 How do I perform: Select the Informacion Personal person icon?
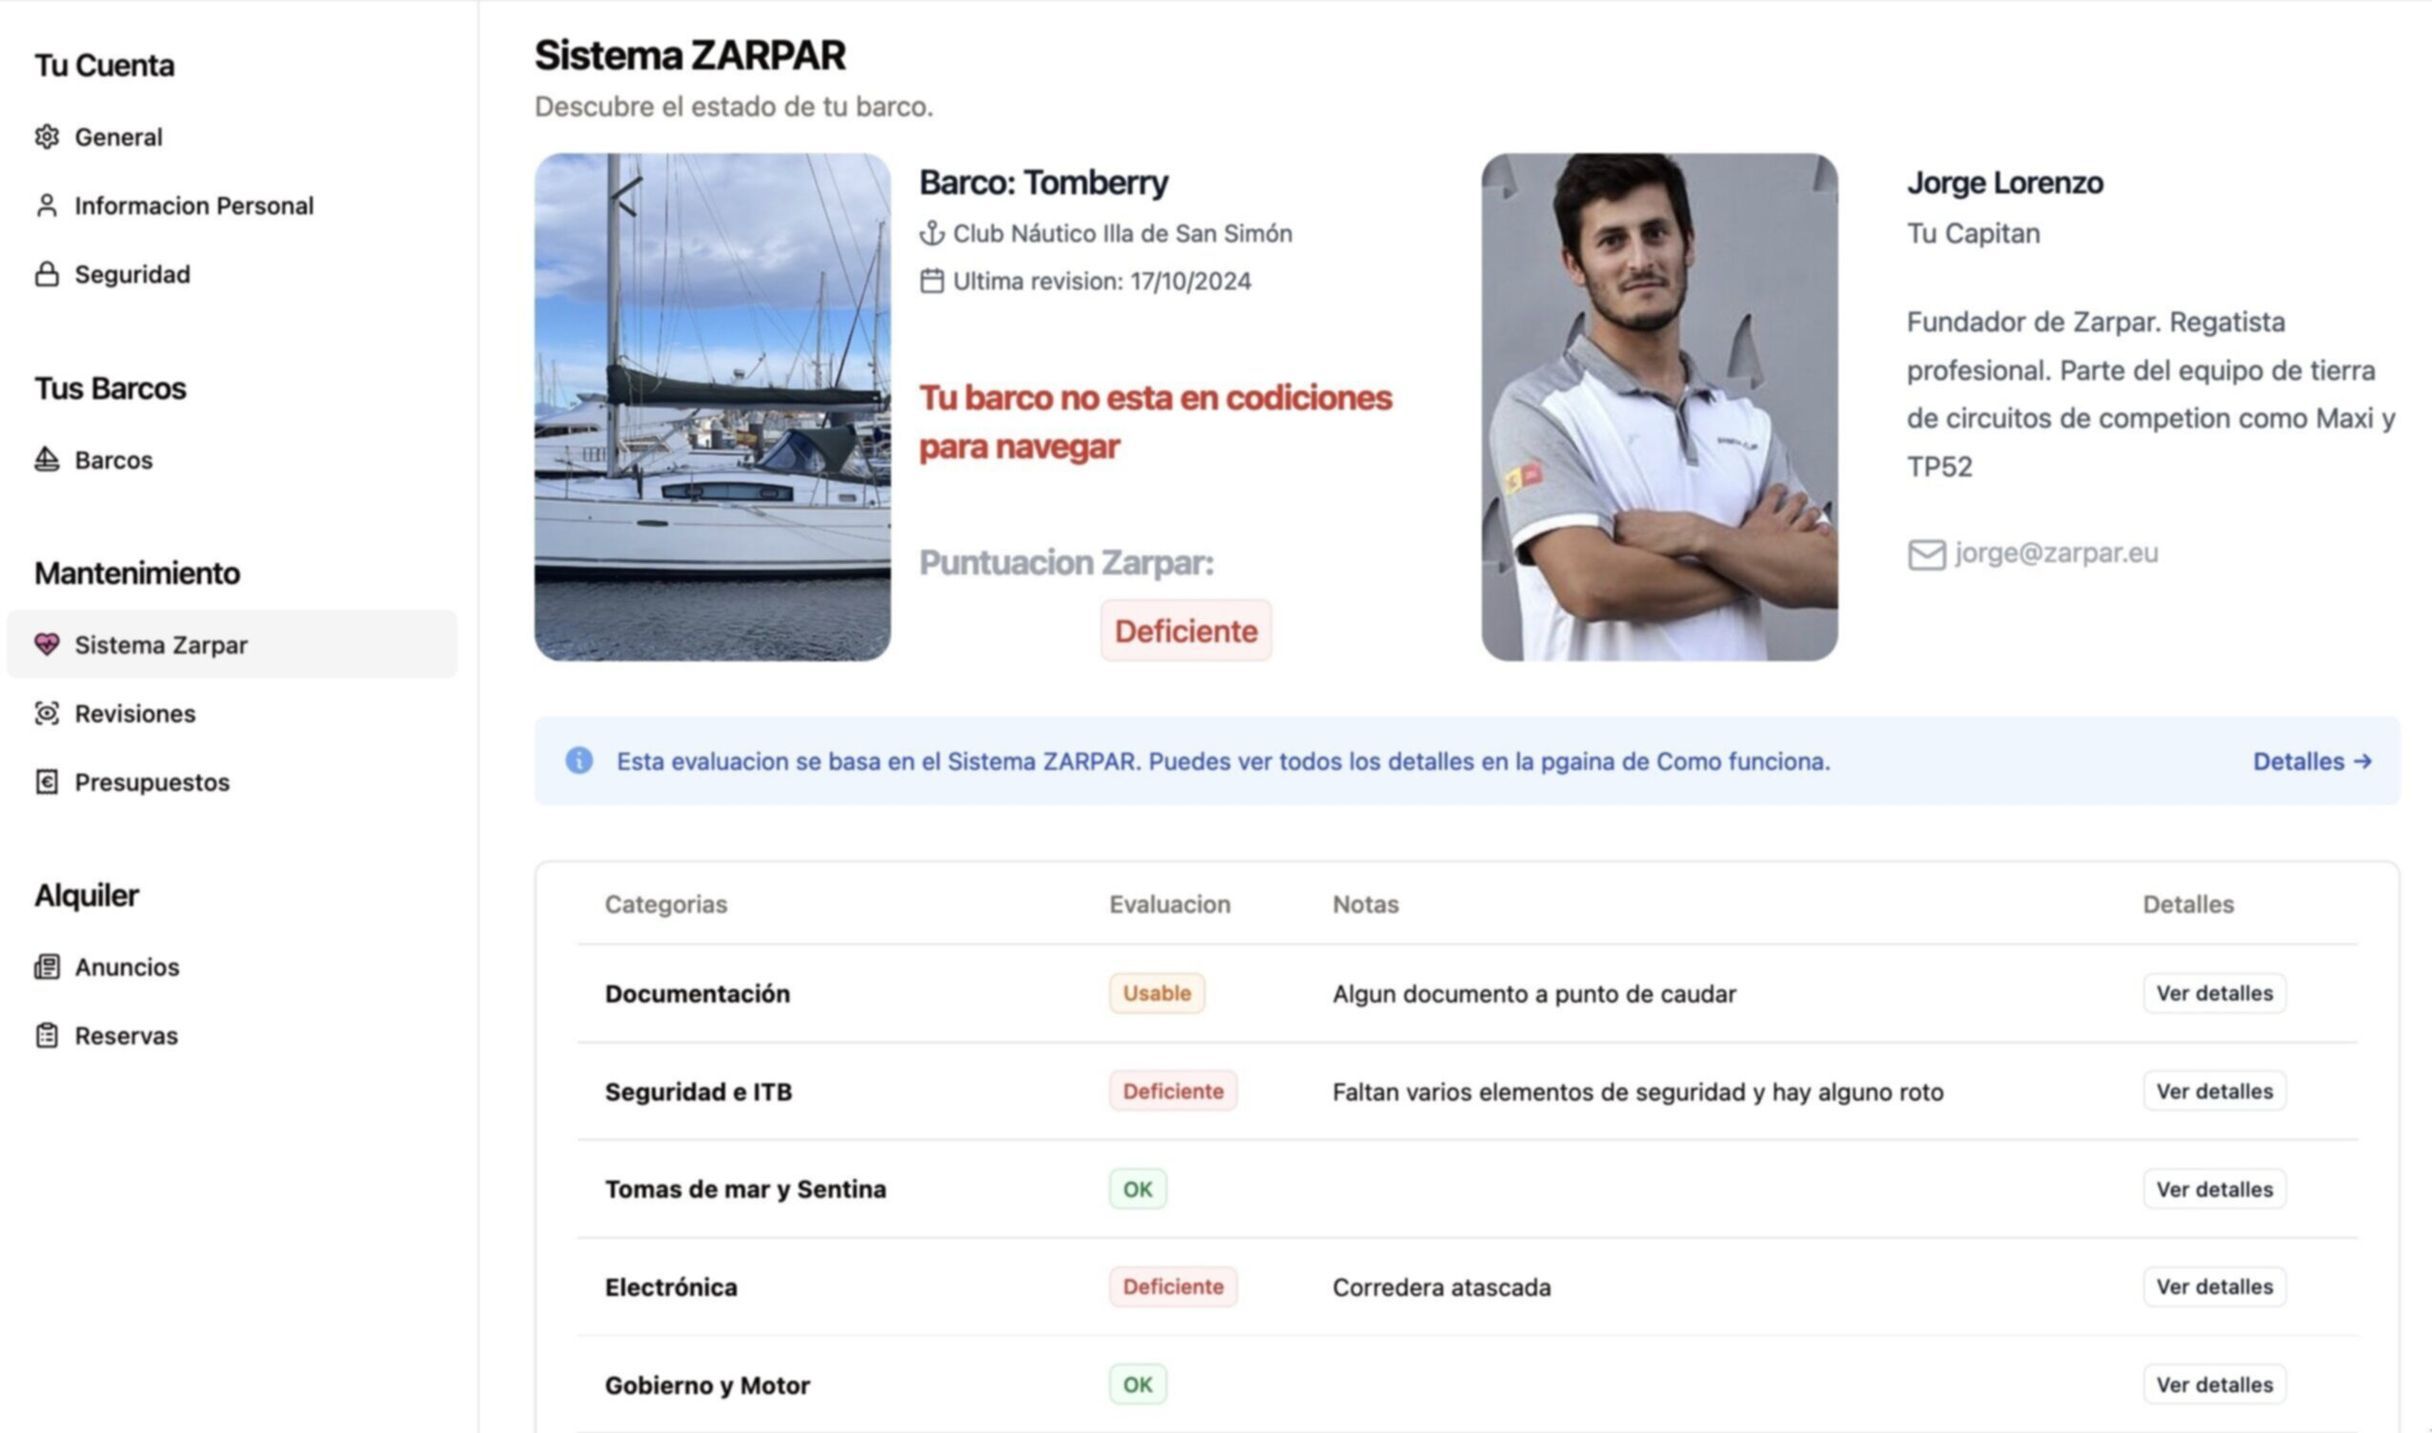46,205
